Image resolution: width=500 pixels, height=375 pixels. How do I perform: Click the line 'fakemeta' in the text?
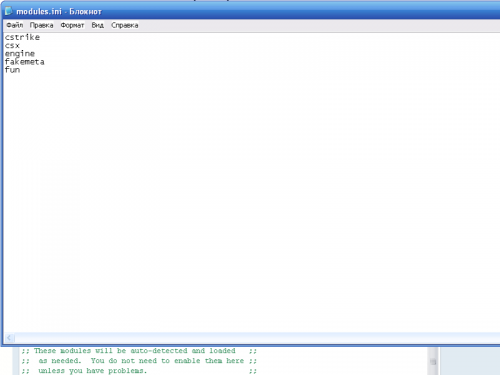(x=25, y=62)
